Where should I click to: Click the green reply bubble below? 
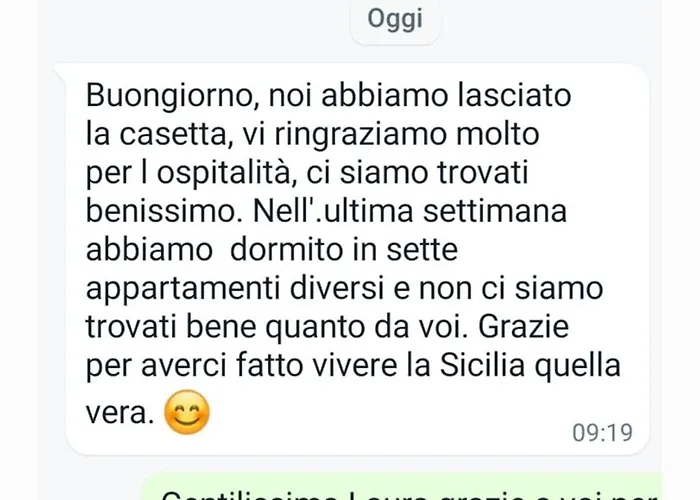pyautogui.click(x=402, y=486)
